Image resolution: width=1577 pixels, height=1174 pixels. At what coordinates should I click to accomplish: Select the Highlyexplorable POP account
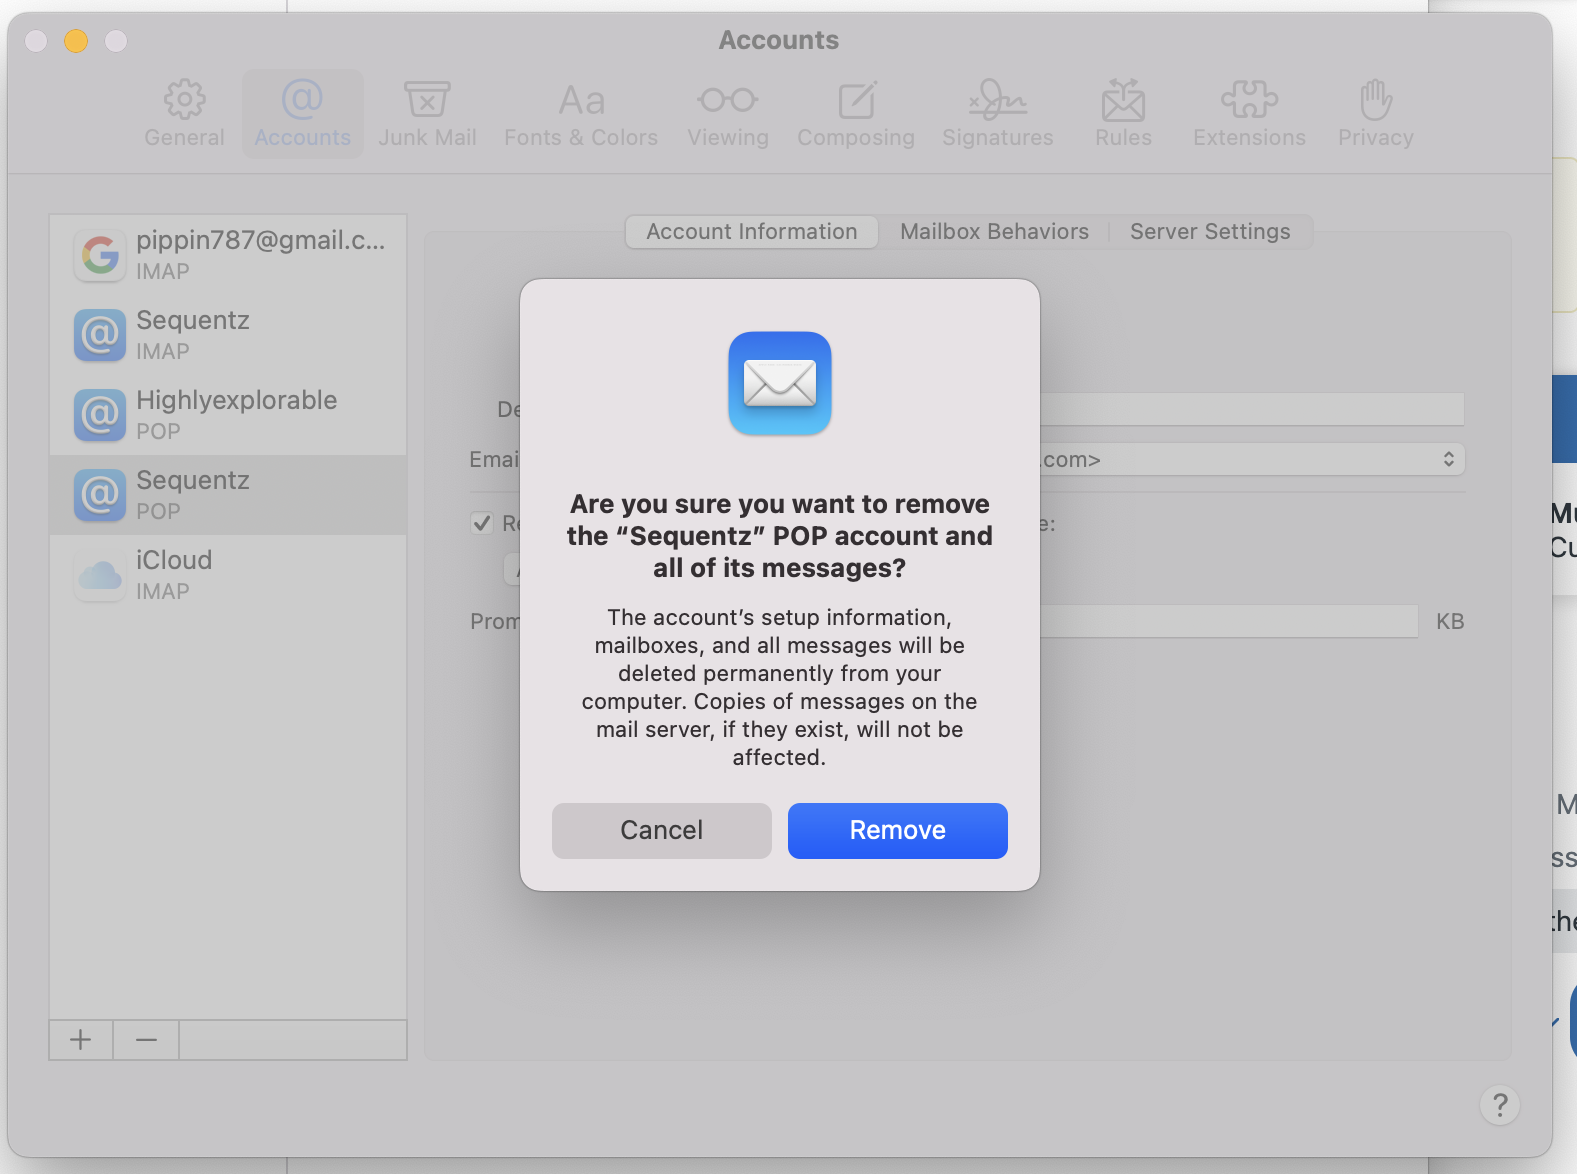(228, 415)
